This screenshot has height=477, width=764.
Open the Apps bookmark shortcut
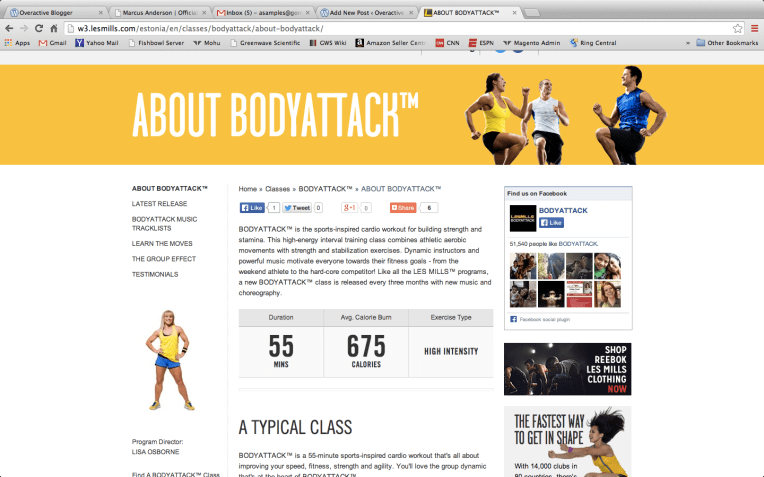click(17, 43)
